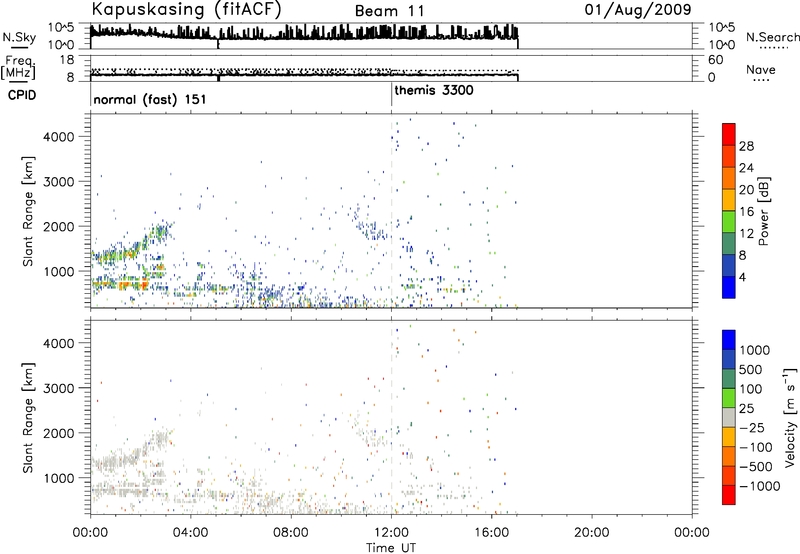Viewport: 800px width, 554px height.
Task: Click the 'Freq. [MHz]' axis label
Action: (18, 67)
